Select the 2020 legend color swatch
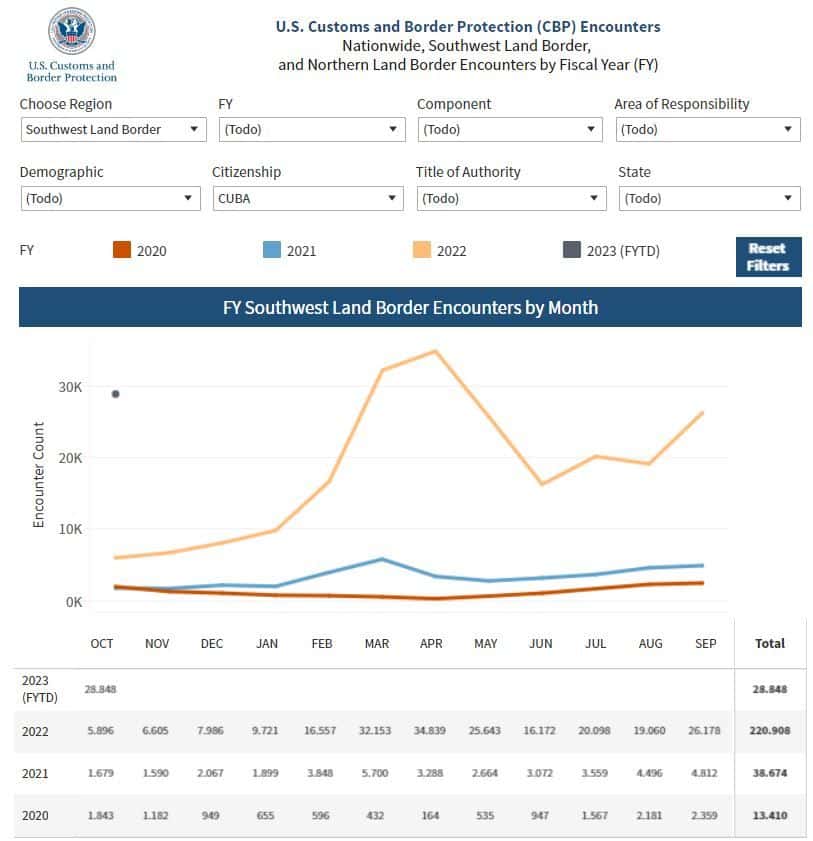Viewport: 813px width, 841px height. (122, 250)
